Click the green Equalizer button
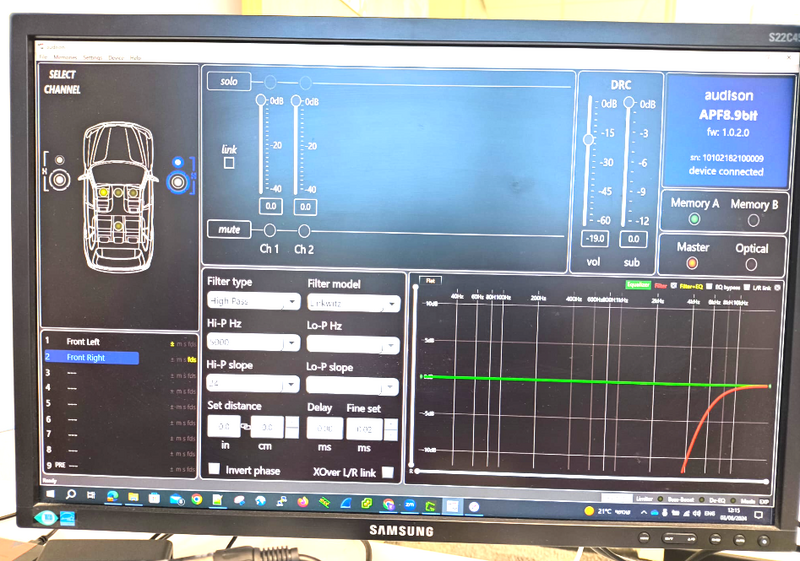 click(638, 285)
